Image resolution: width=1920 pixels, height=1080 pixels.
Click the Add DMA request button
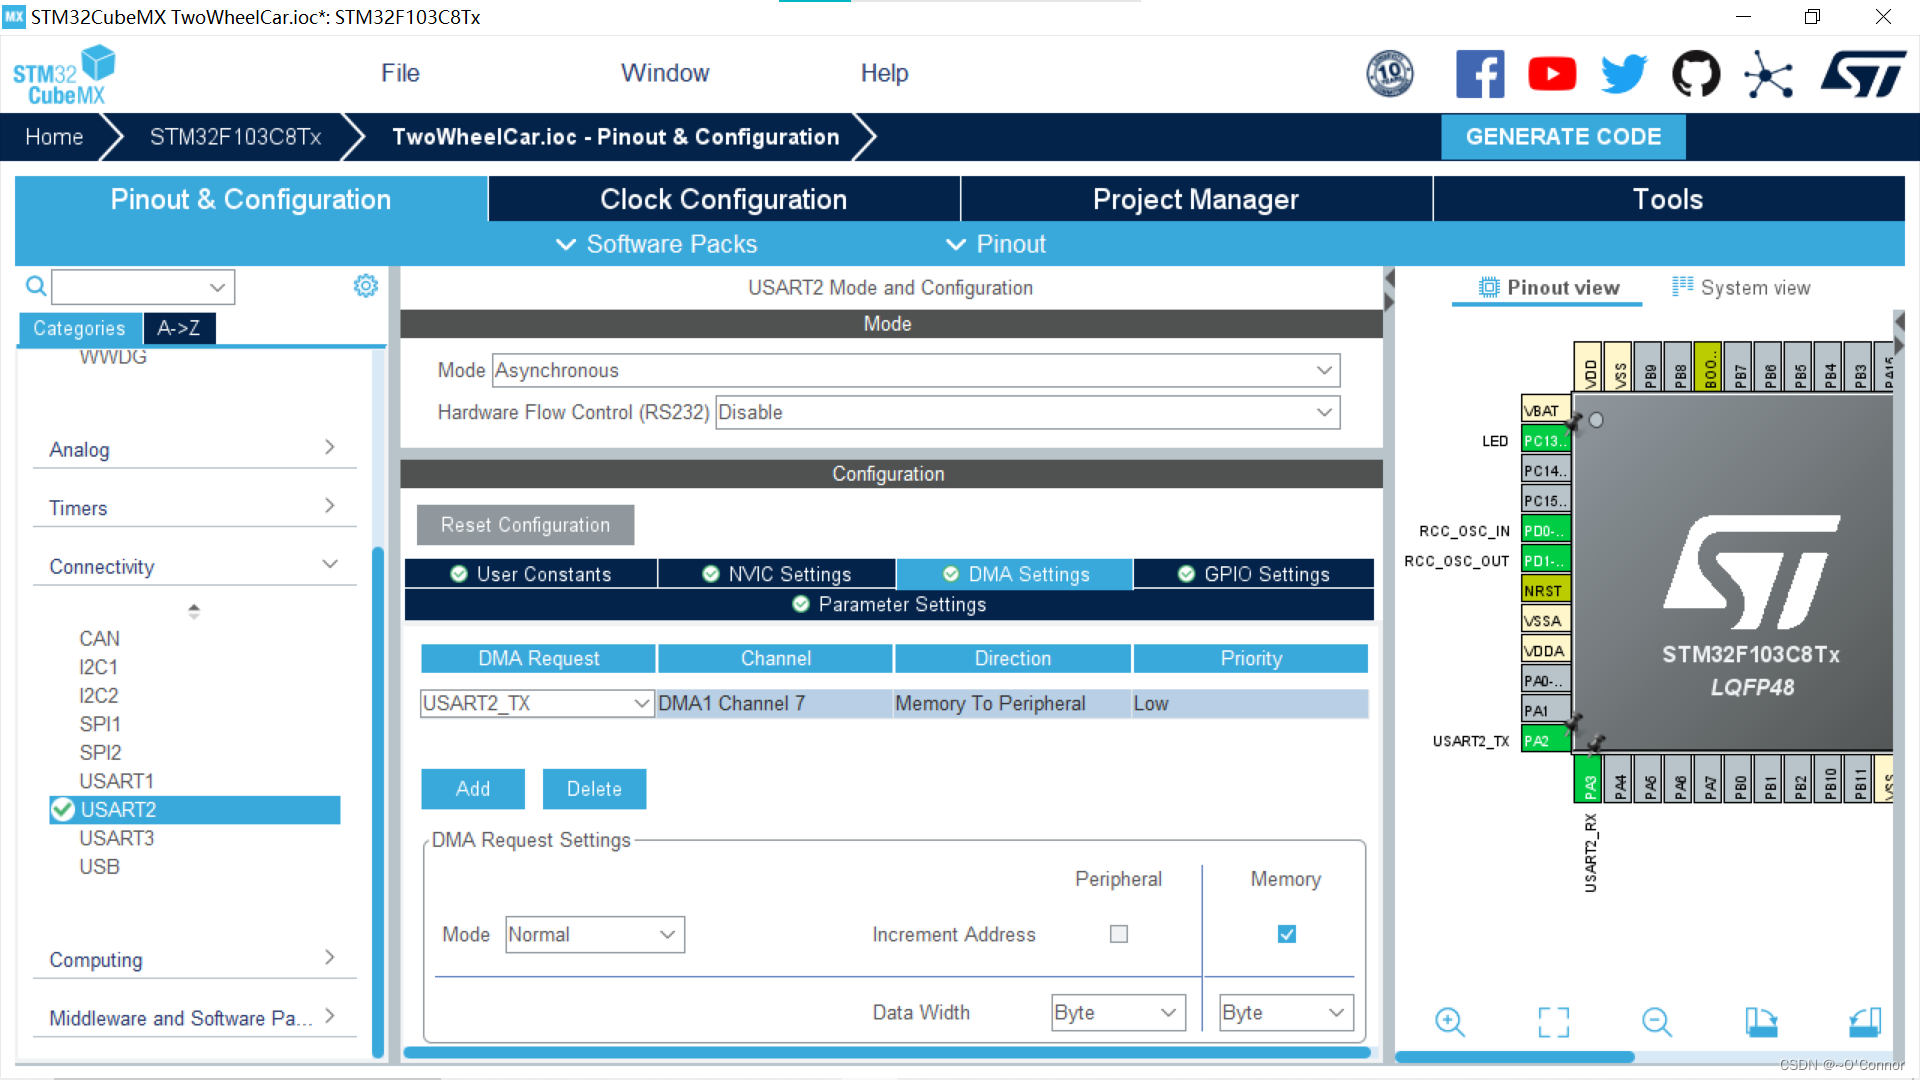[473, 789]
